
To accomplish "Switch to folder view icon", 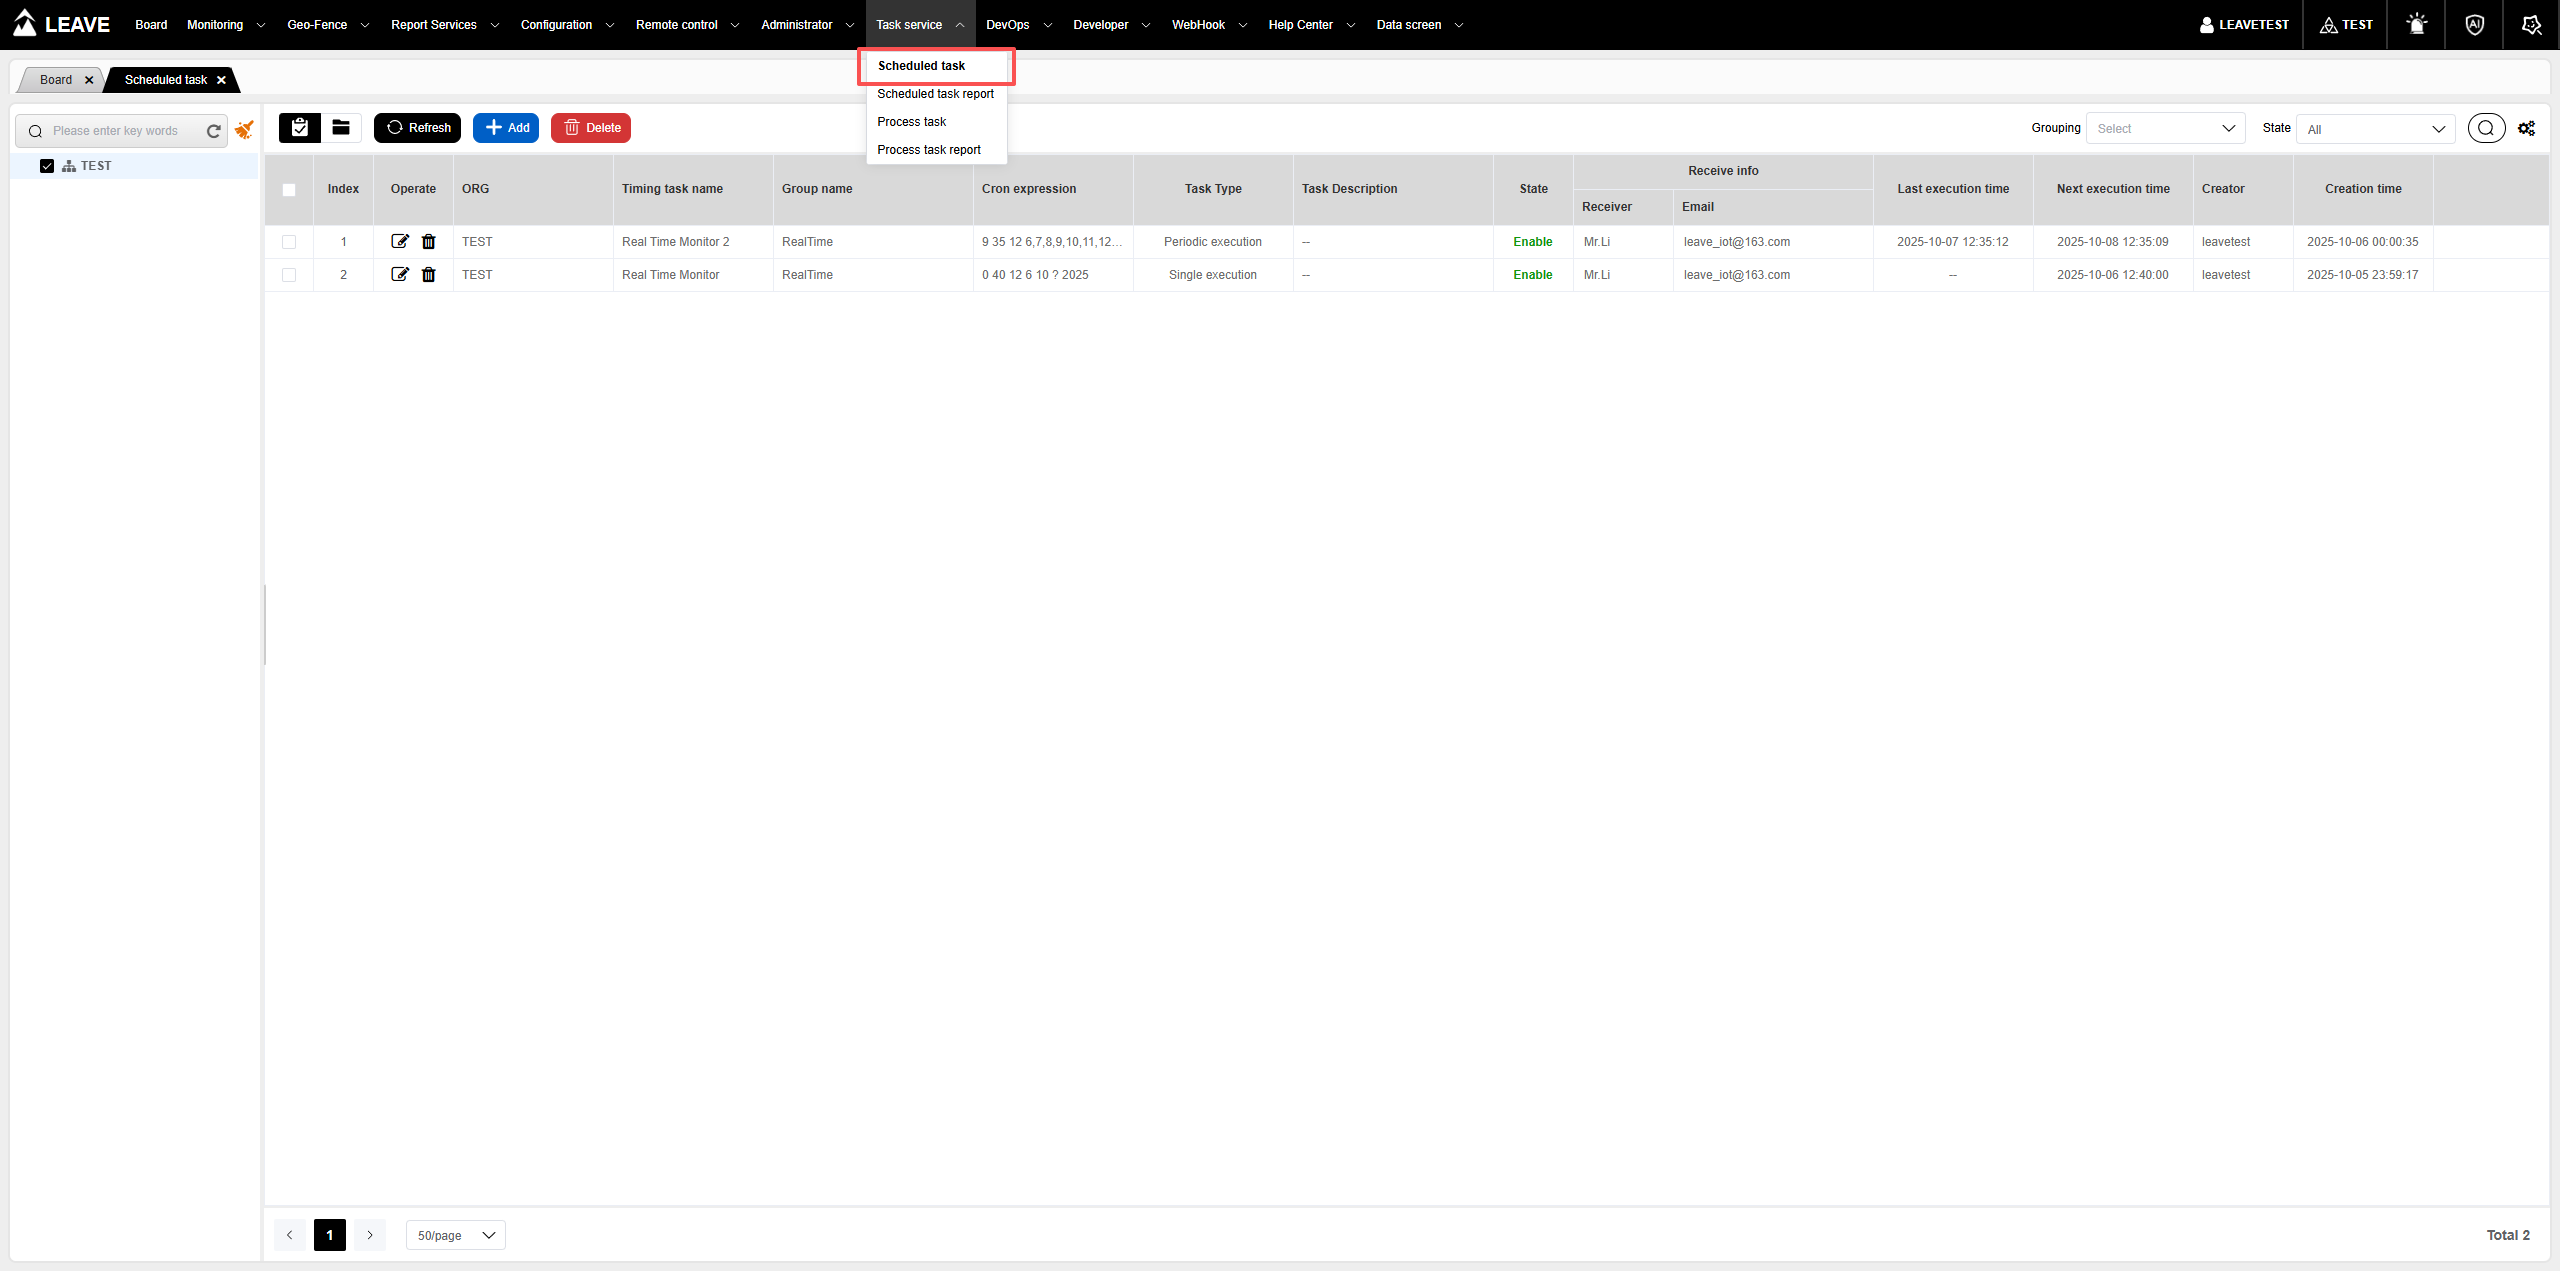I will click(x=341, y=127).
